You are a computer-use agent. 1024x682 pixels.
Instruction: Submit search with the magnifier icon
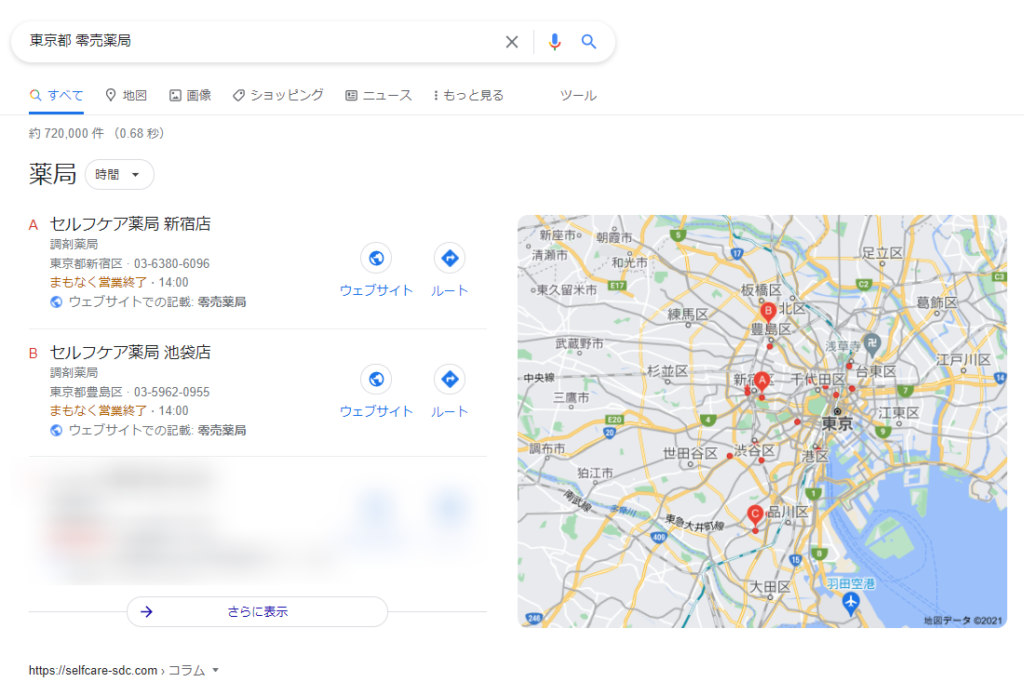point(588,42)
